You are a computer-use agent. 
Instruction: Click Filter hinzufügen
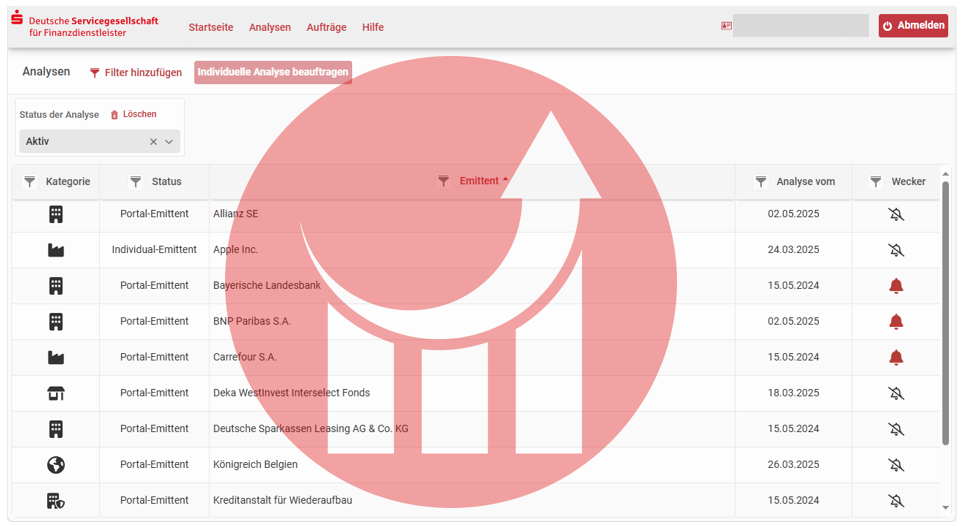click(x=136, y=73)
